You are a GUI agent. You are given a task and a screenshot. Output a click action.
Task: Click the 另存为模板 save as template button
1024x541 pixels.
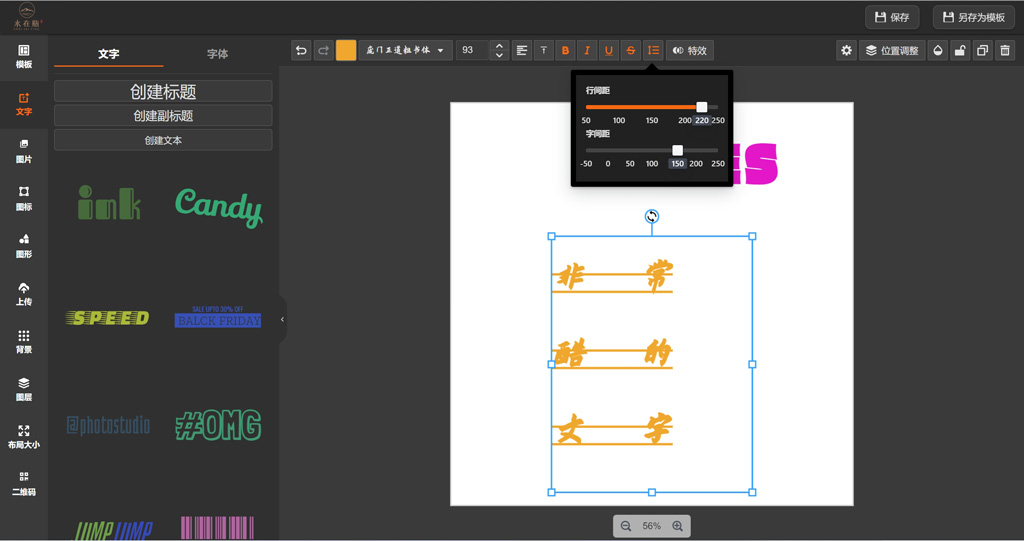[x=974, y=18]
